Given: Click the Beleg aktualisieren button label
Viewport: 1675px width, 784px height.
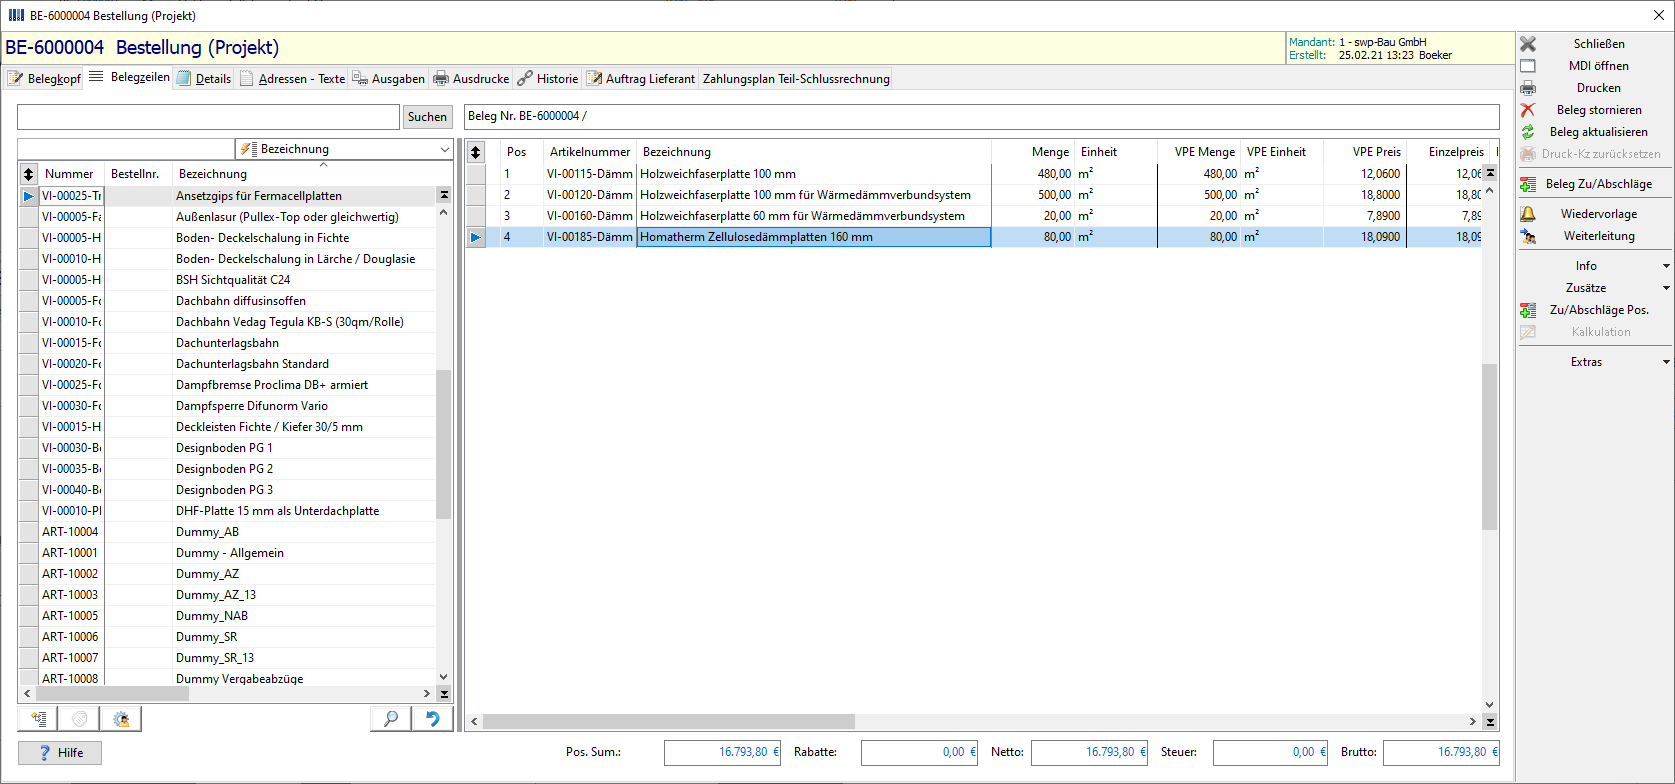Looking at the screenshot, I should [x=1599, y=132].
